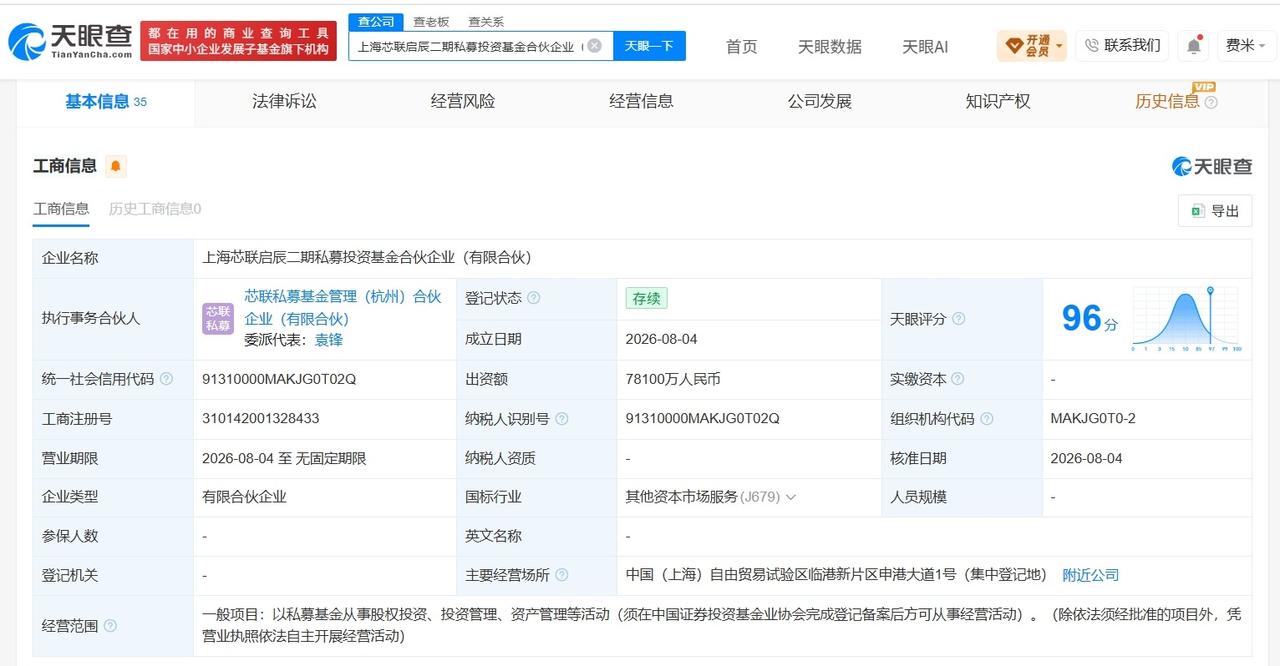
Task: Click help icon next to 登记状态
Action: [x=533, y=298]
